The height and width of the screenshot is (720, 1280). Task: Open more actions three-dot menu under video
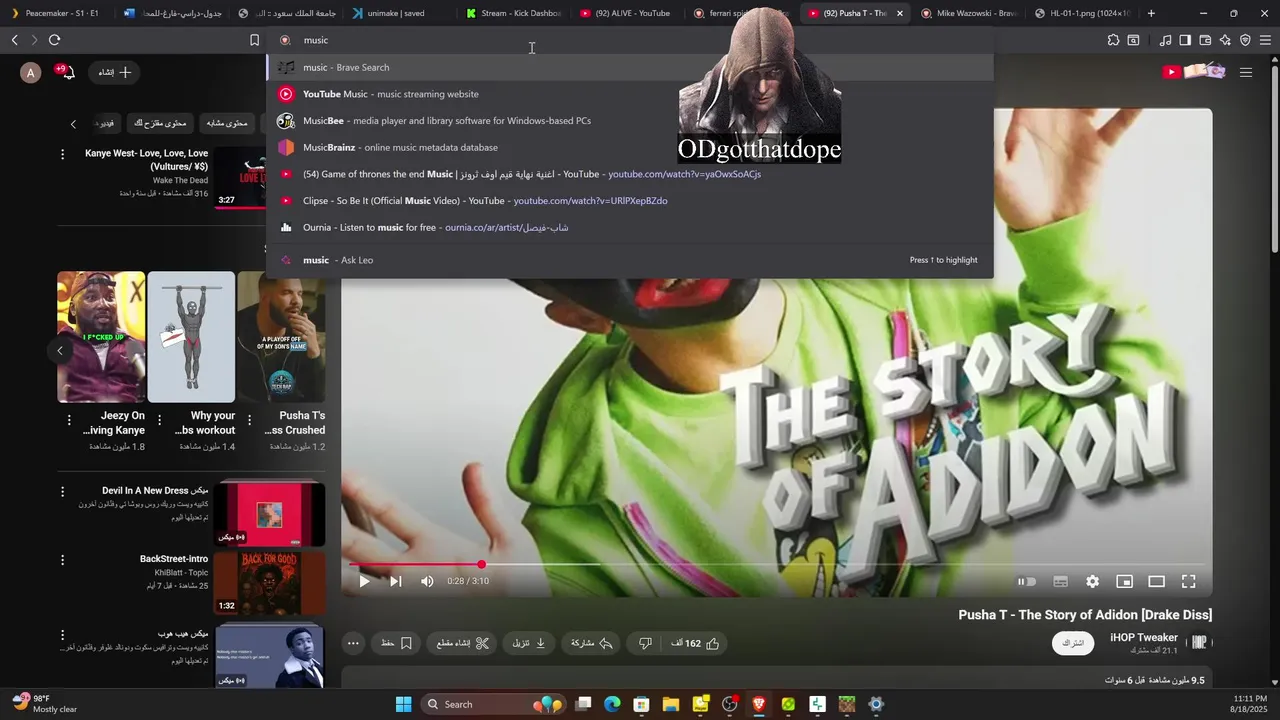point(353,643)
